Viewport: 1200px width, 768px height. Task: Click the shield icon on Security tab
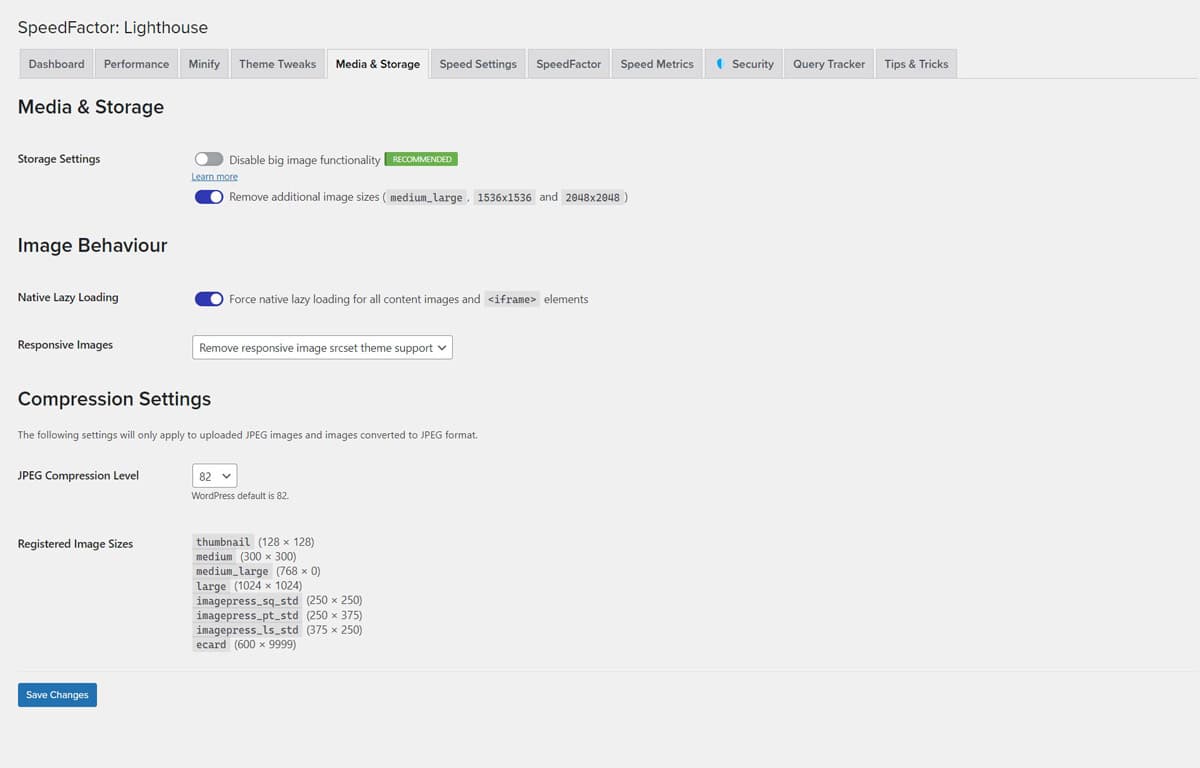(x=720, y=63)
